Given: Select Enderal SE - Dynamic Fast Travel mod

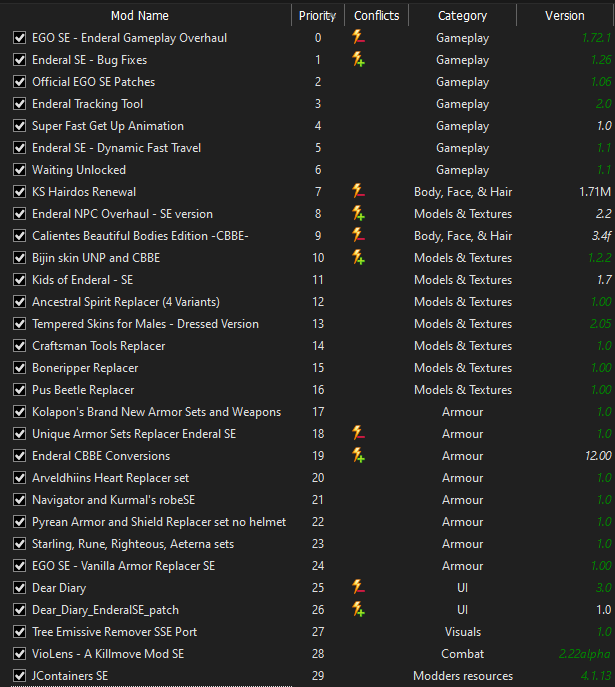Looking at the screenshot, I should click(x=117, y=148).
